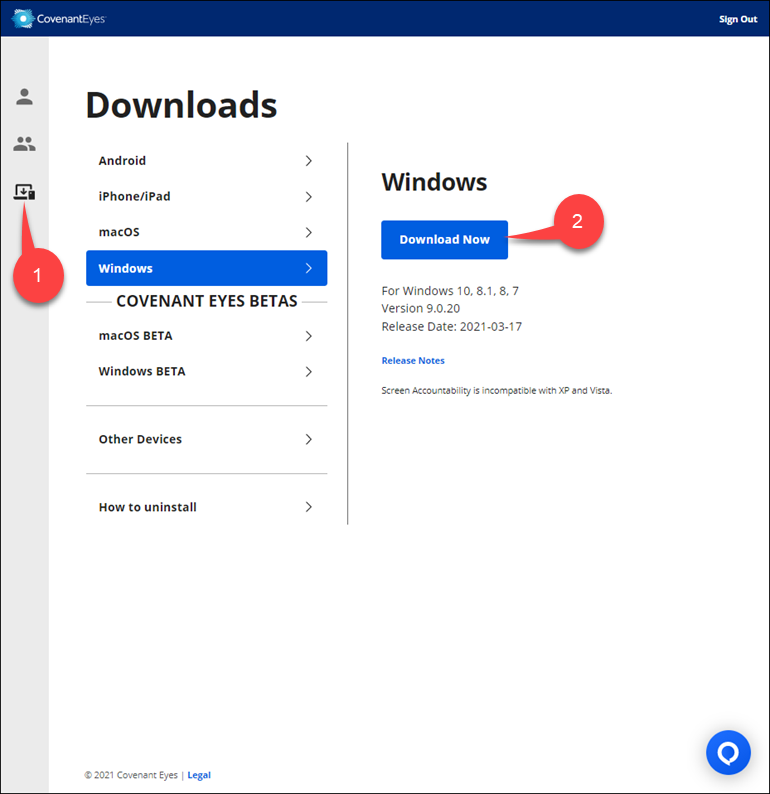Select macOS BETA entry
770x794 pixels.
click(x=207, y=336)
